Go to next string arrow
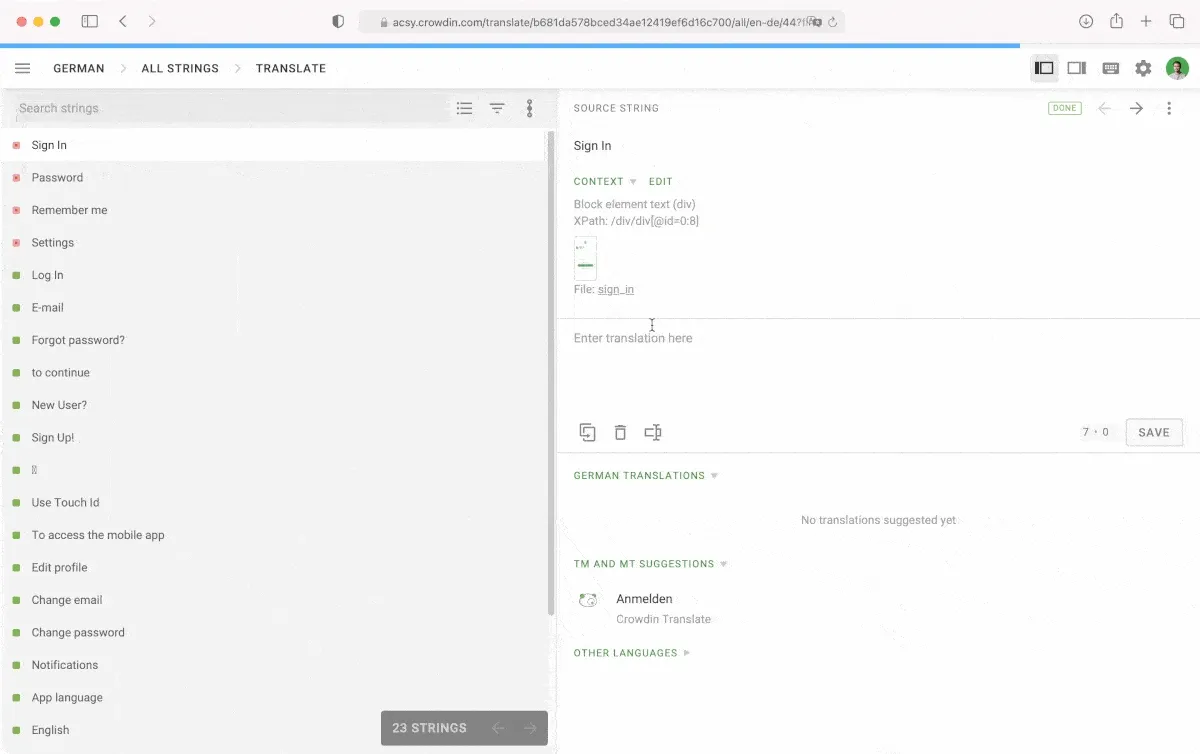1200x754 pixels. (1136, 108)
